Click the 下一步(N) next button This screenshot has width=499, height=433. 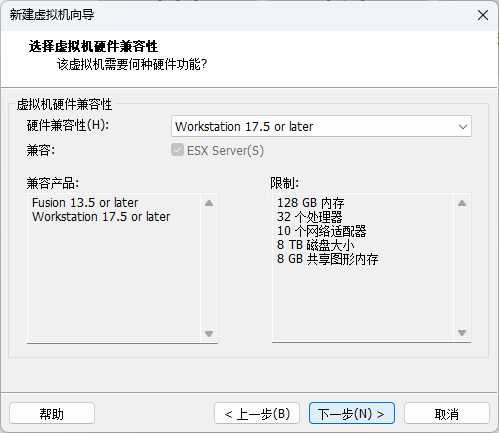click(352, 413)
